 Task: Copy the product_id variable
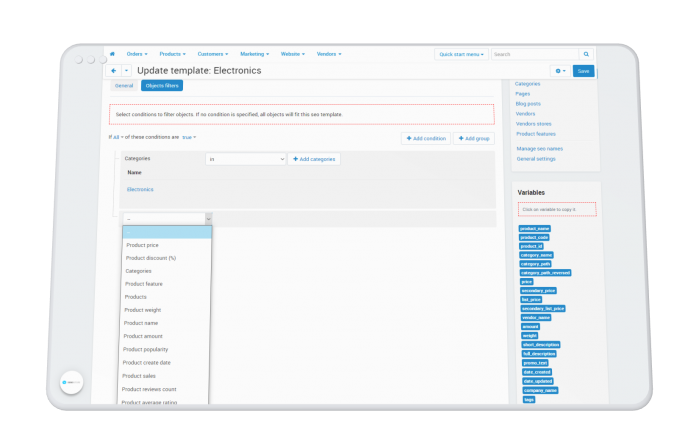tap(531, 246)
